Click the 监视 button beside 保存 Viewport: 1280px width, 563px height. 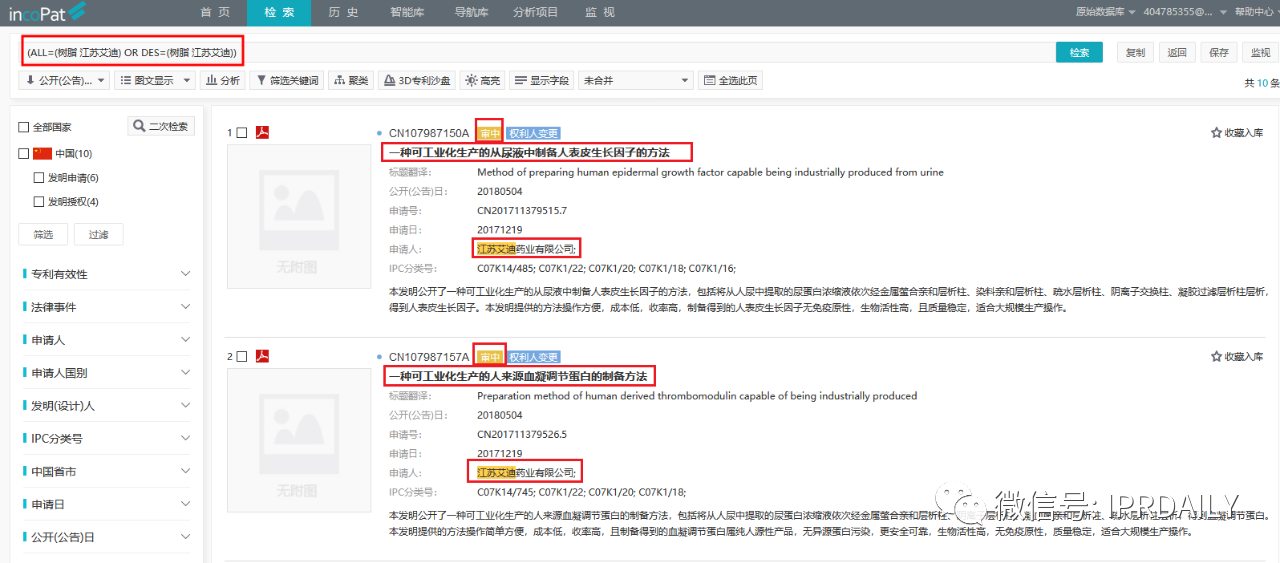1259,52
